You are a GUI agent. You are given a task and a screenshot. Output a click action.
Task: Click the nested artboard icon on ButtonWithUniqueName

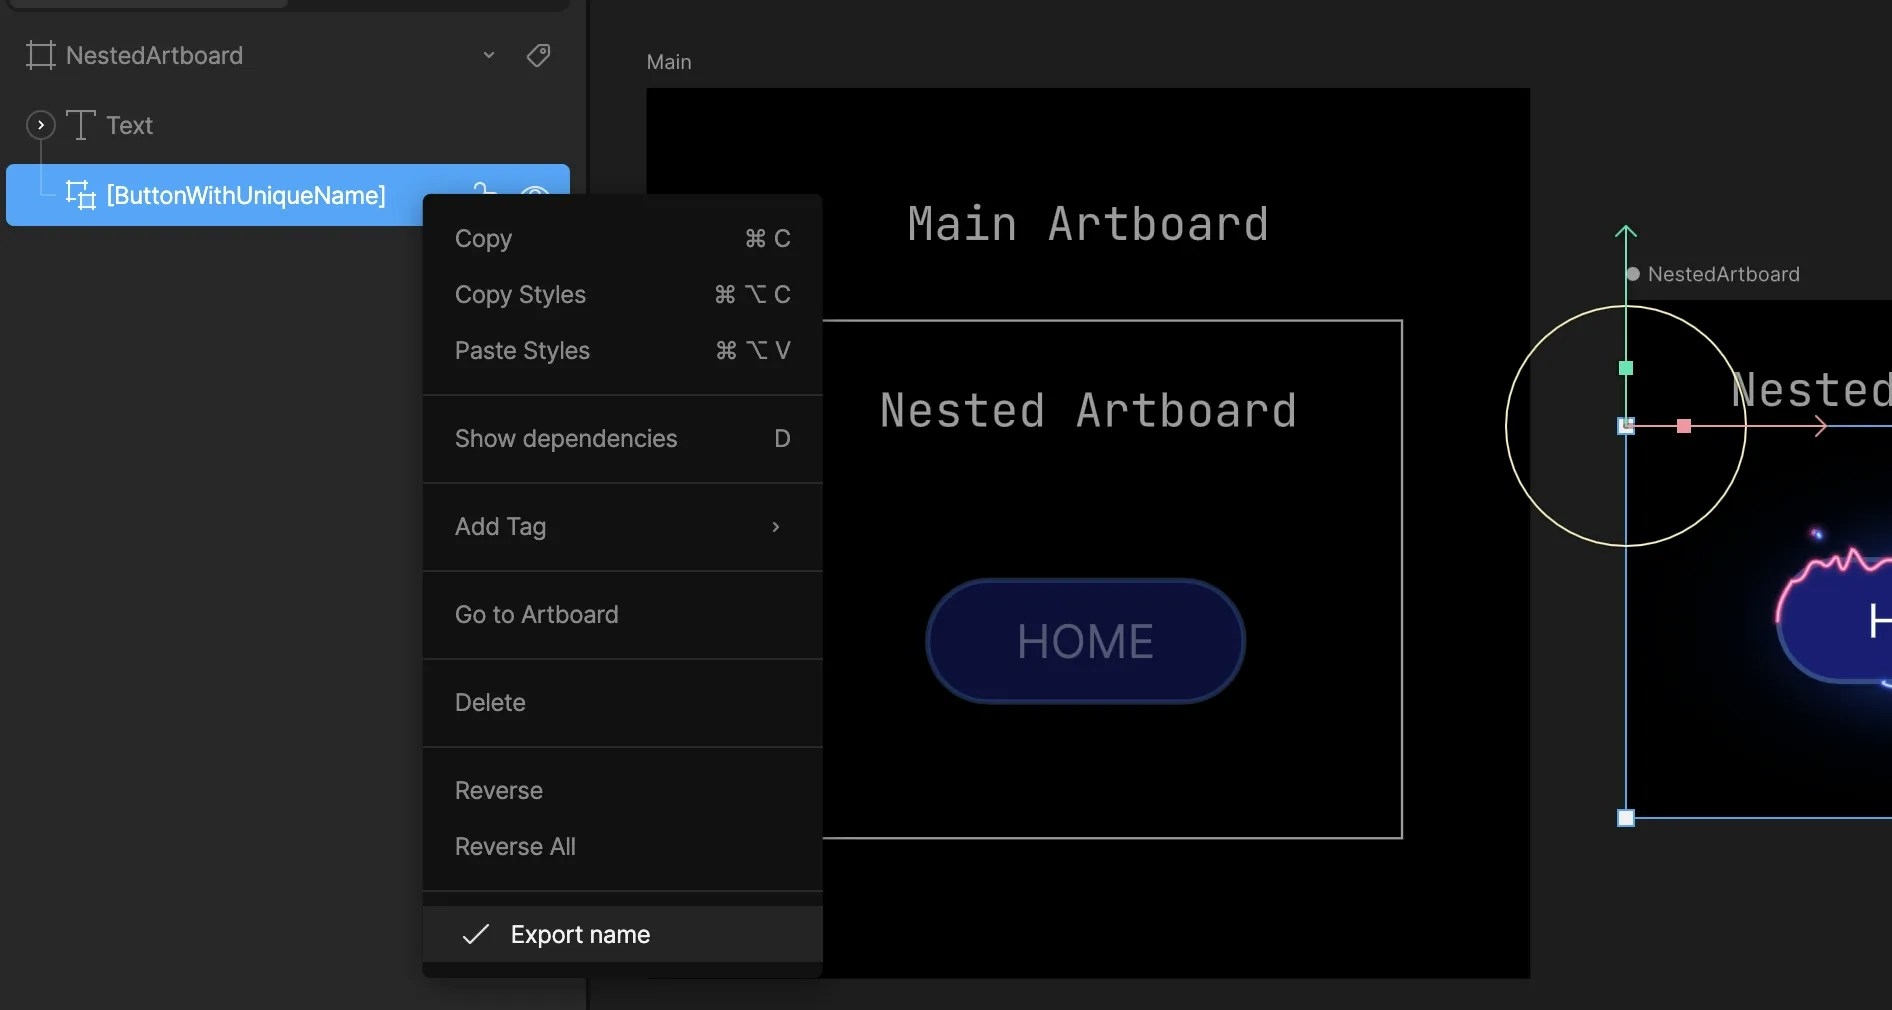click(x=79, y=196)
